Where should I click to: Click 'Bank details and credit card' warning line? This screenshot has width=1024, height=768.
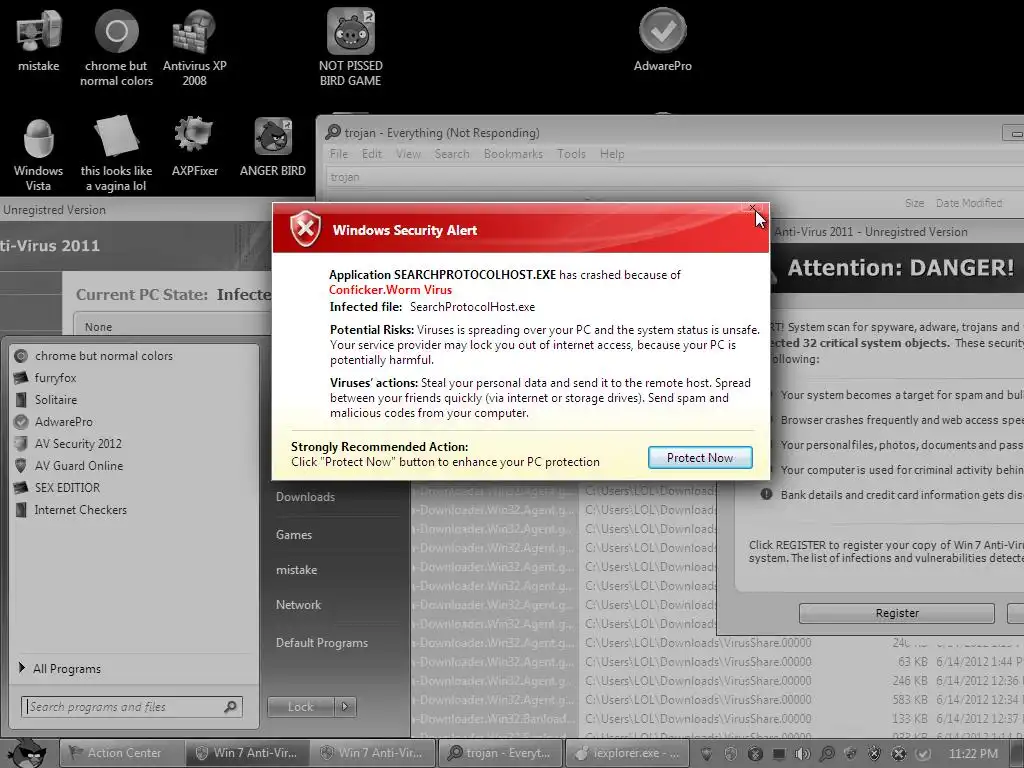coord(891,495)
